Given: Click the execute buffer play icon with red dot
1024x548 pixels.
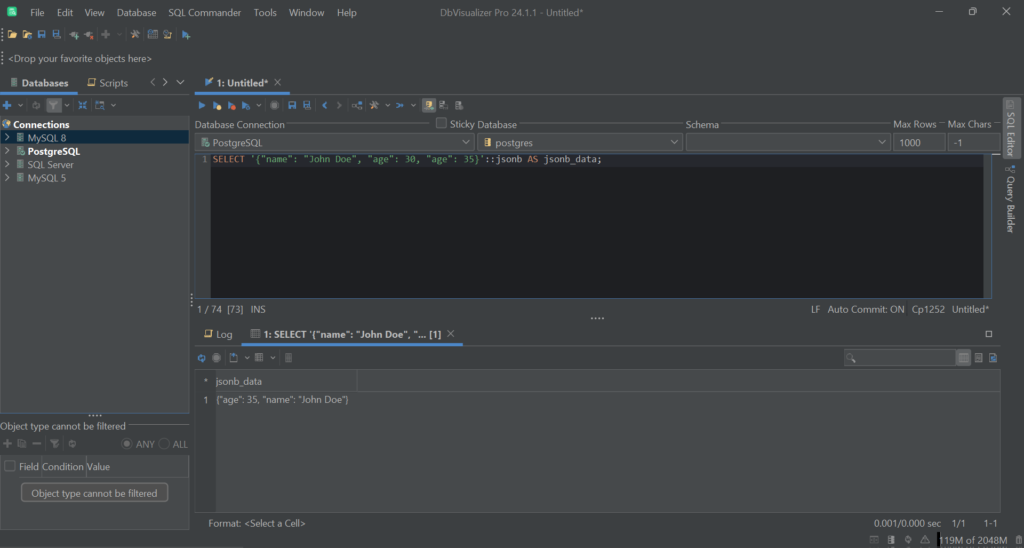Looking at the screenshot, I should 231,105.
